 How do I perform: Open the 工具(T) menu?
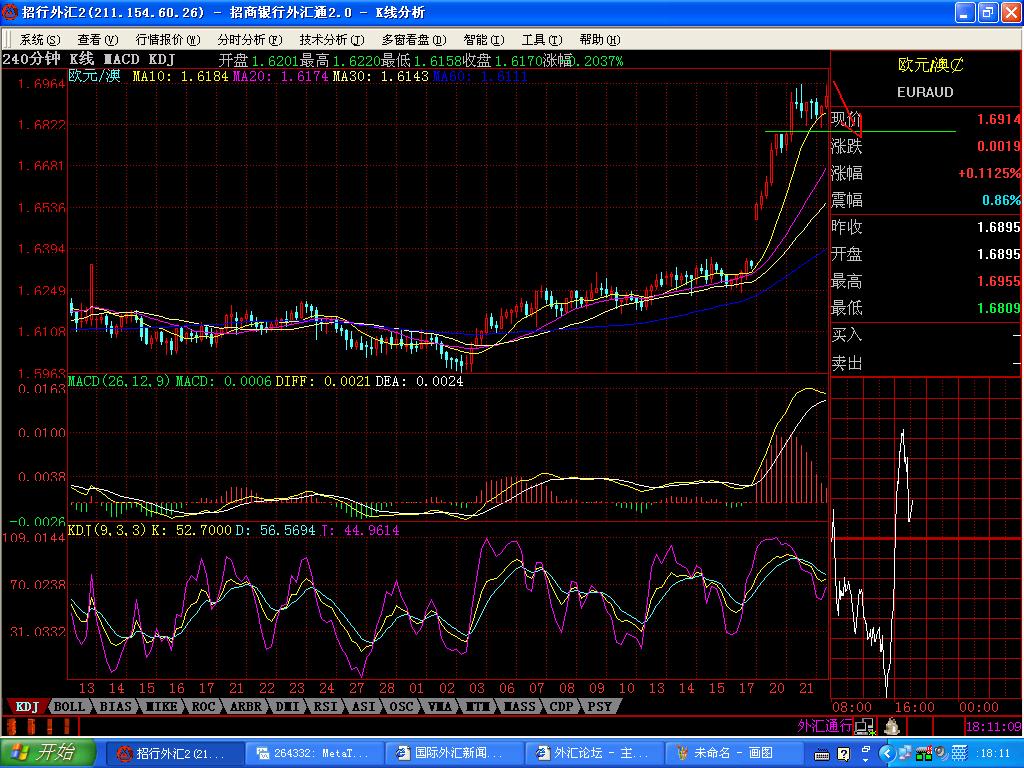tap(541, 40)
